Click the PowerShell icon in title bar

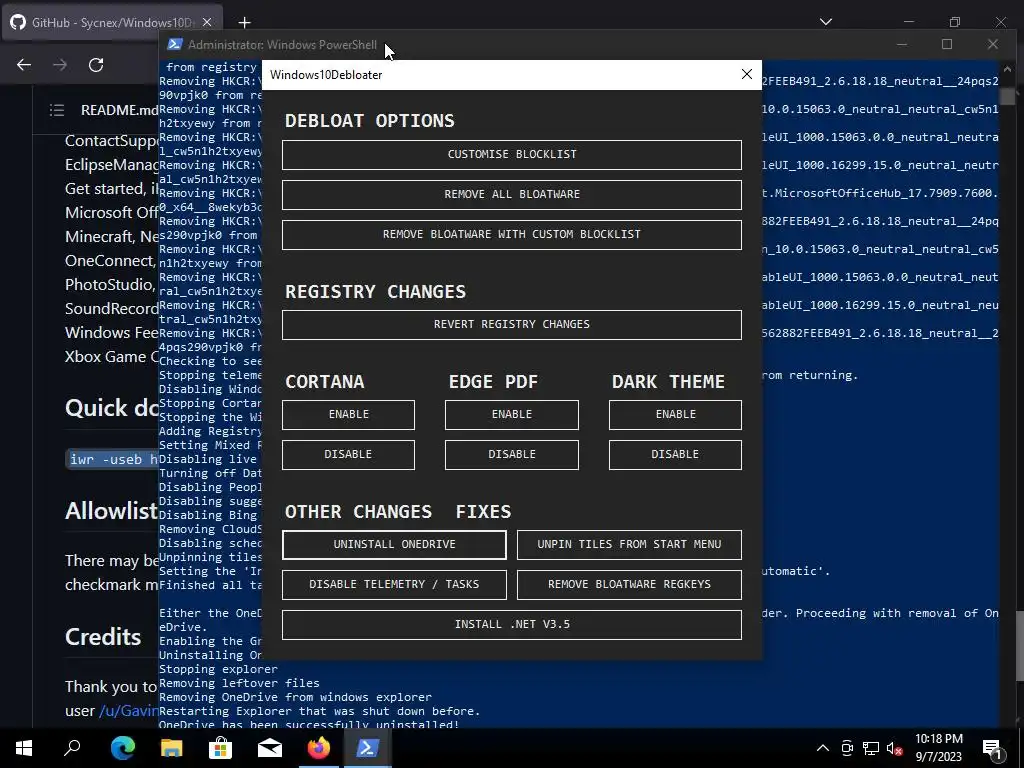(174, 44)
